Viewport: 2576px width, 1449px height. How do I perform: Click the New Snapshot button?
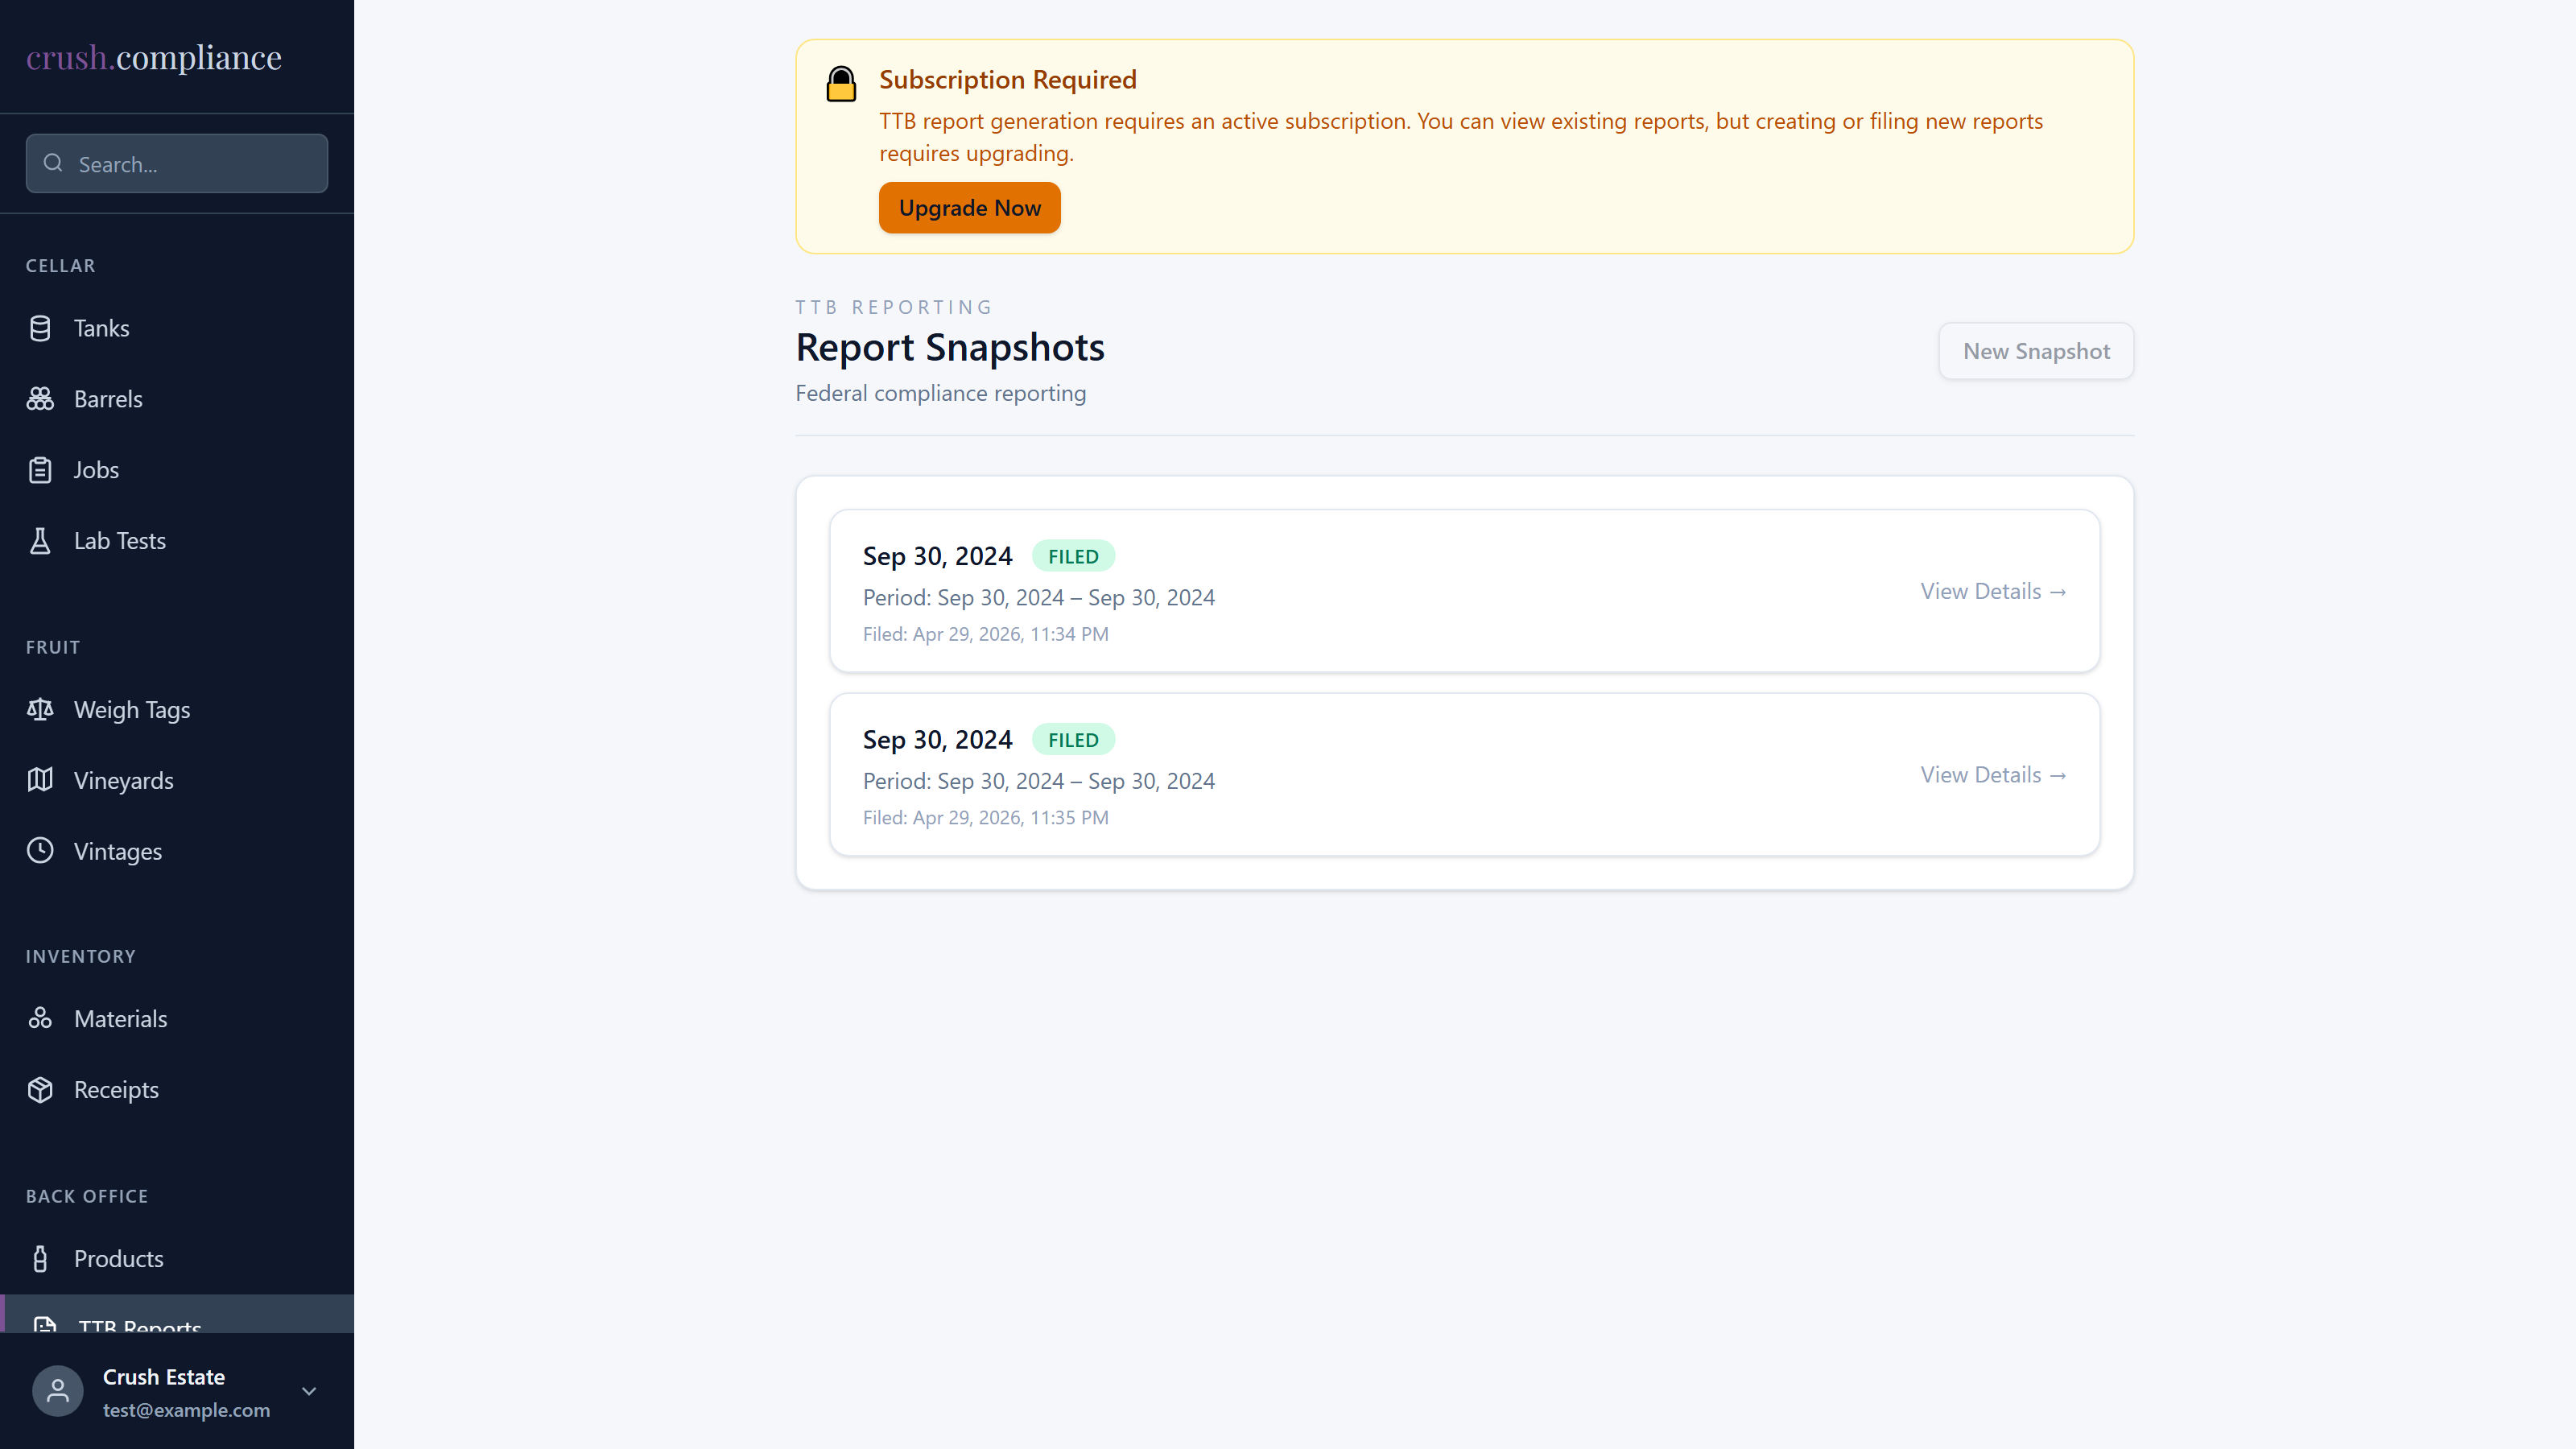2036,351
